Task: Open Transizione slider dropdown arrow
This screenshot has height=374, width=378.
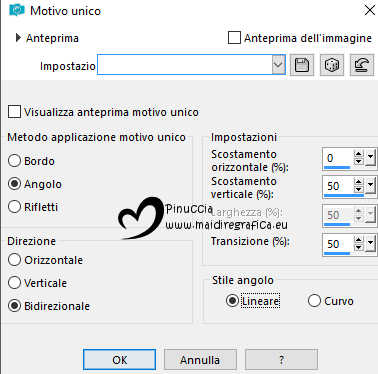Action: click(x=371, y=244)
